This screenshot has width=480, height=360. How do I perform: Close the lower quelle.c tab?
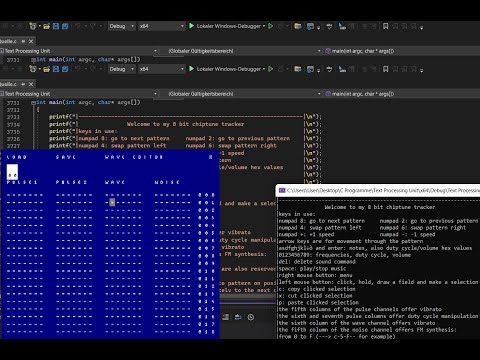(x=31, y=84)
